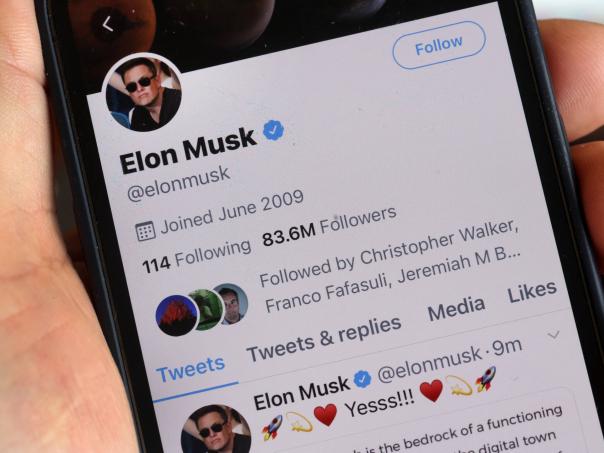Expand the tweet options chevron
This screenshot has height=453, width=604.
click(554, 334)
